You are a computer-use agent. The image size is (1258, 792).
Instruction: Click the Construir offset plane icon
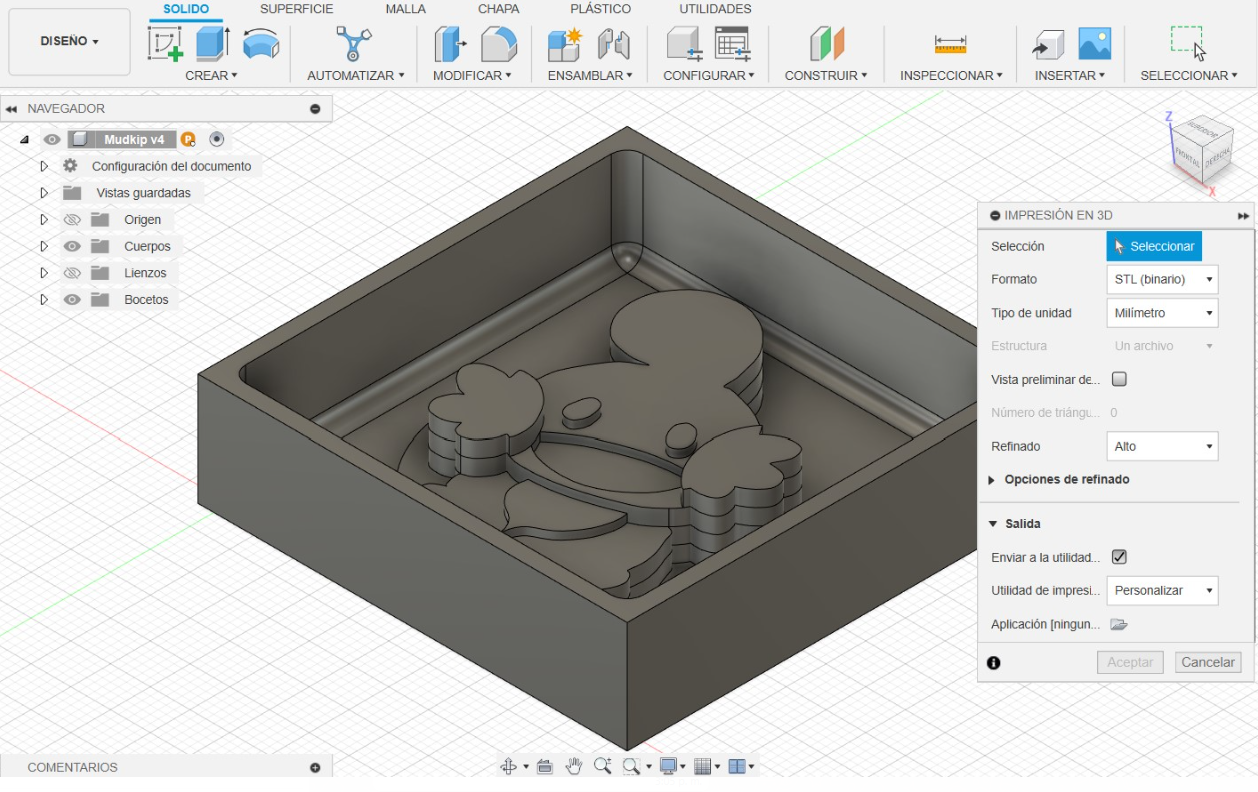827,44
